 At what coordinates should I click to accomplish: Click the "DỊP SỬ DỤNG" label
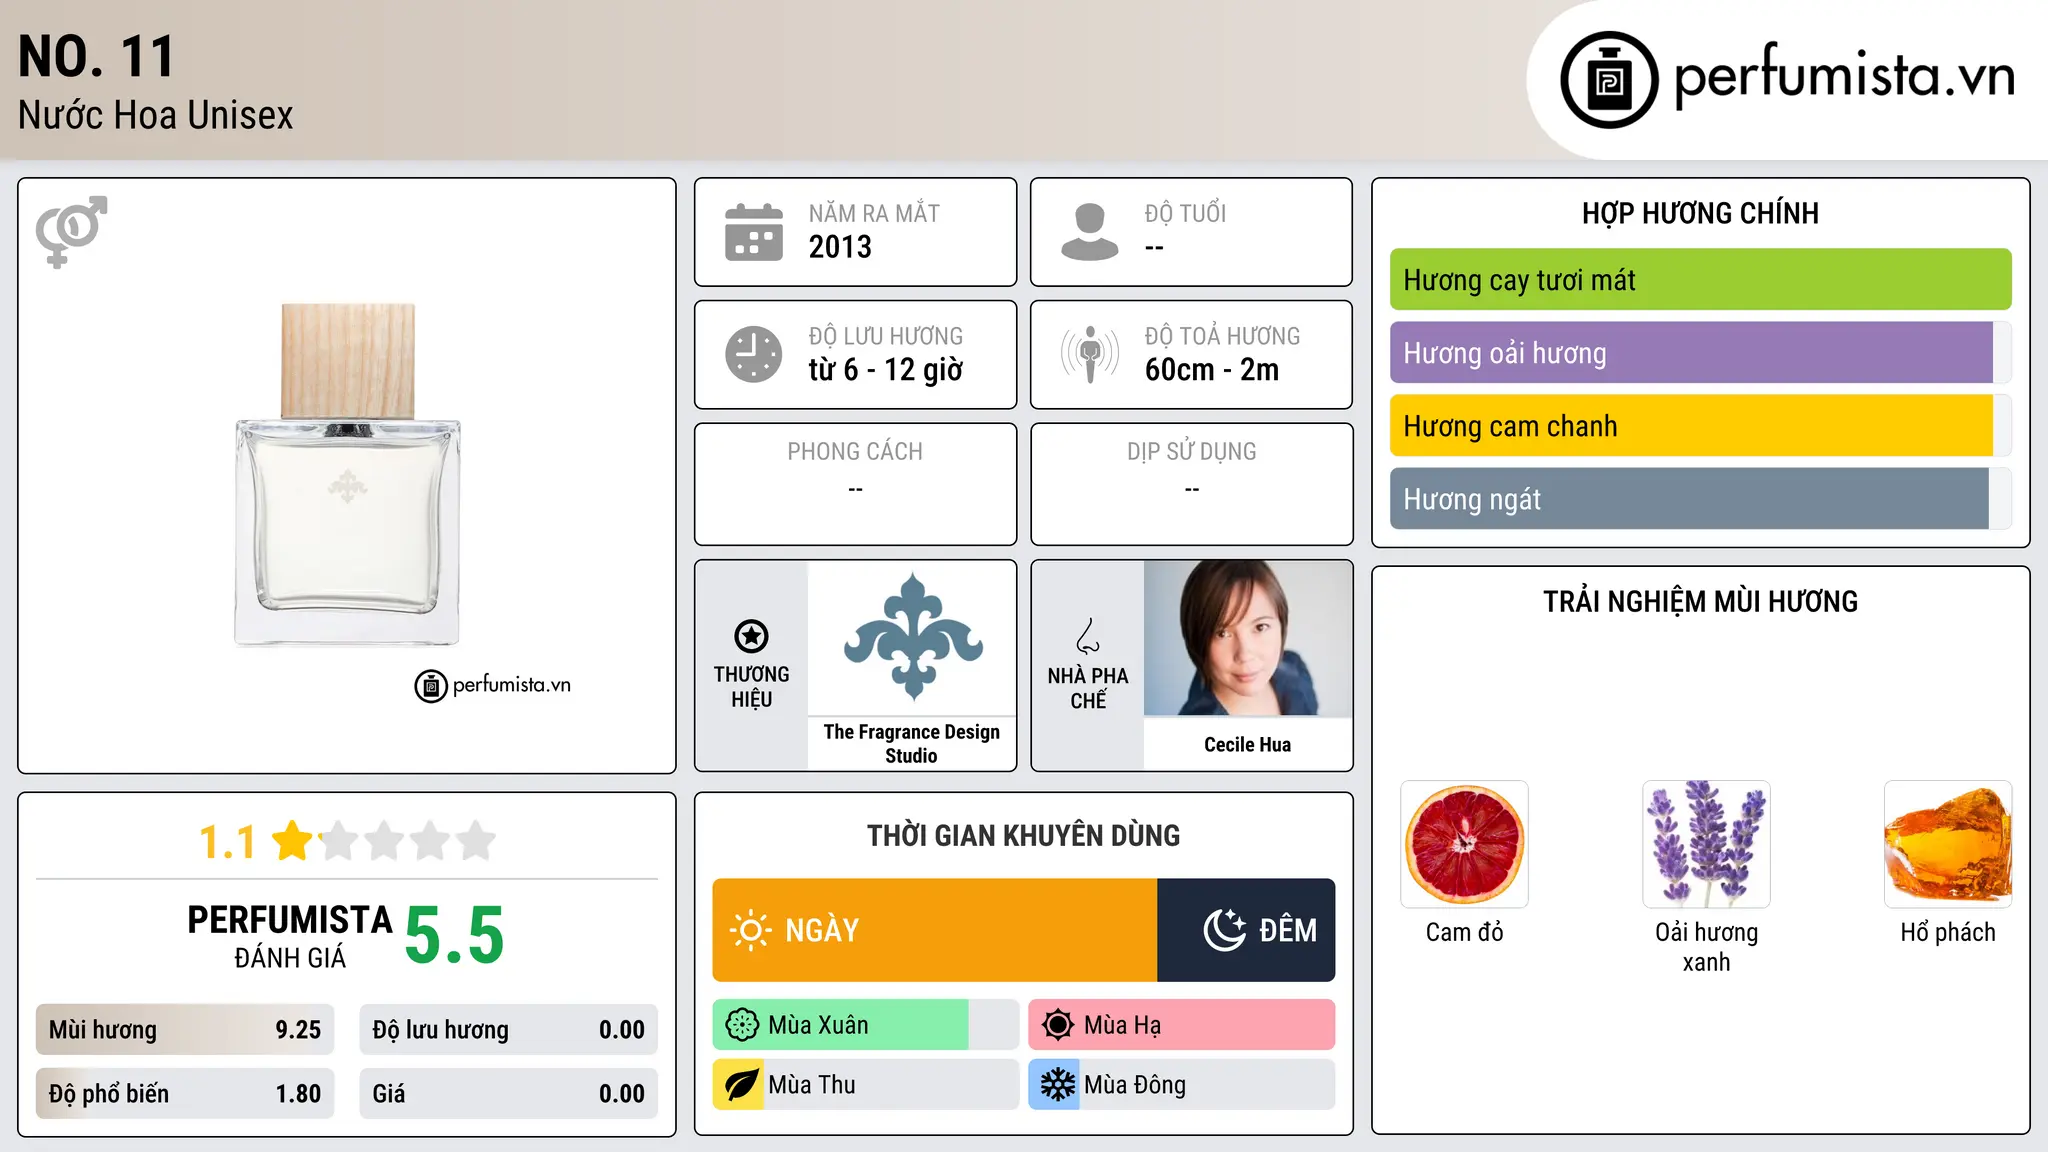(1192, 452)
